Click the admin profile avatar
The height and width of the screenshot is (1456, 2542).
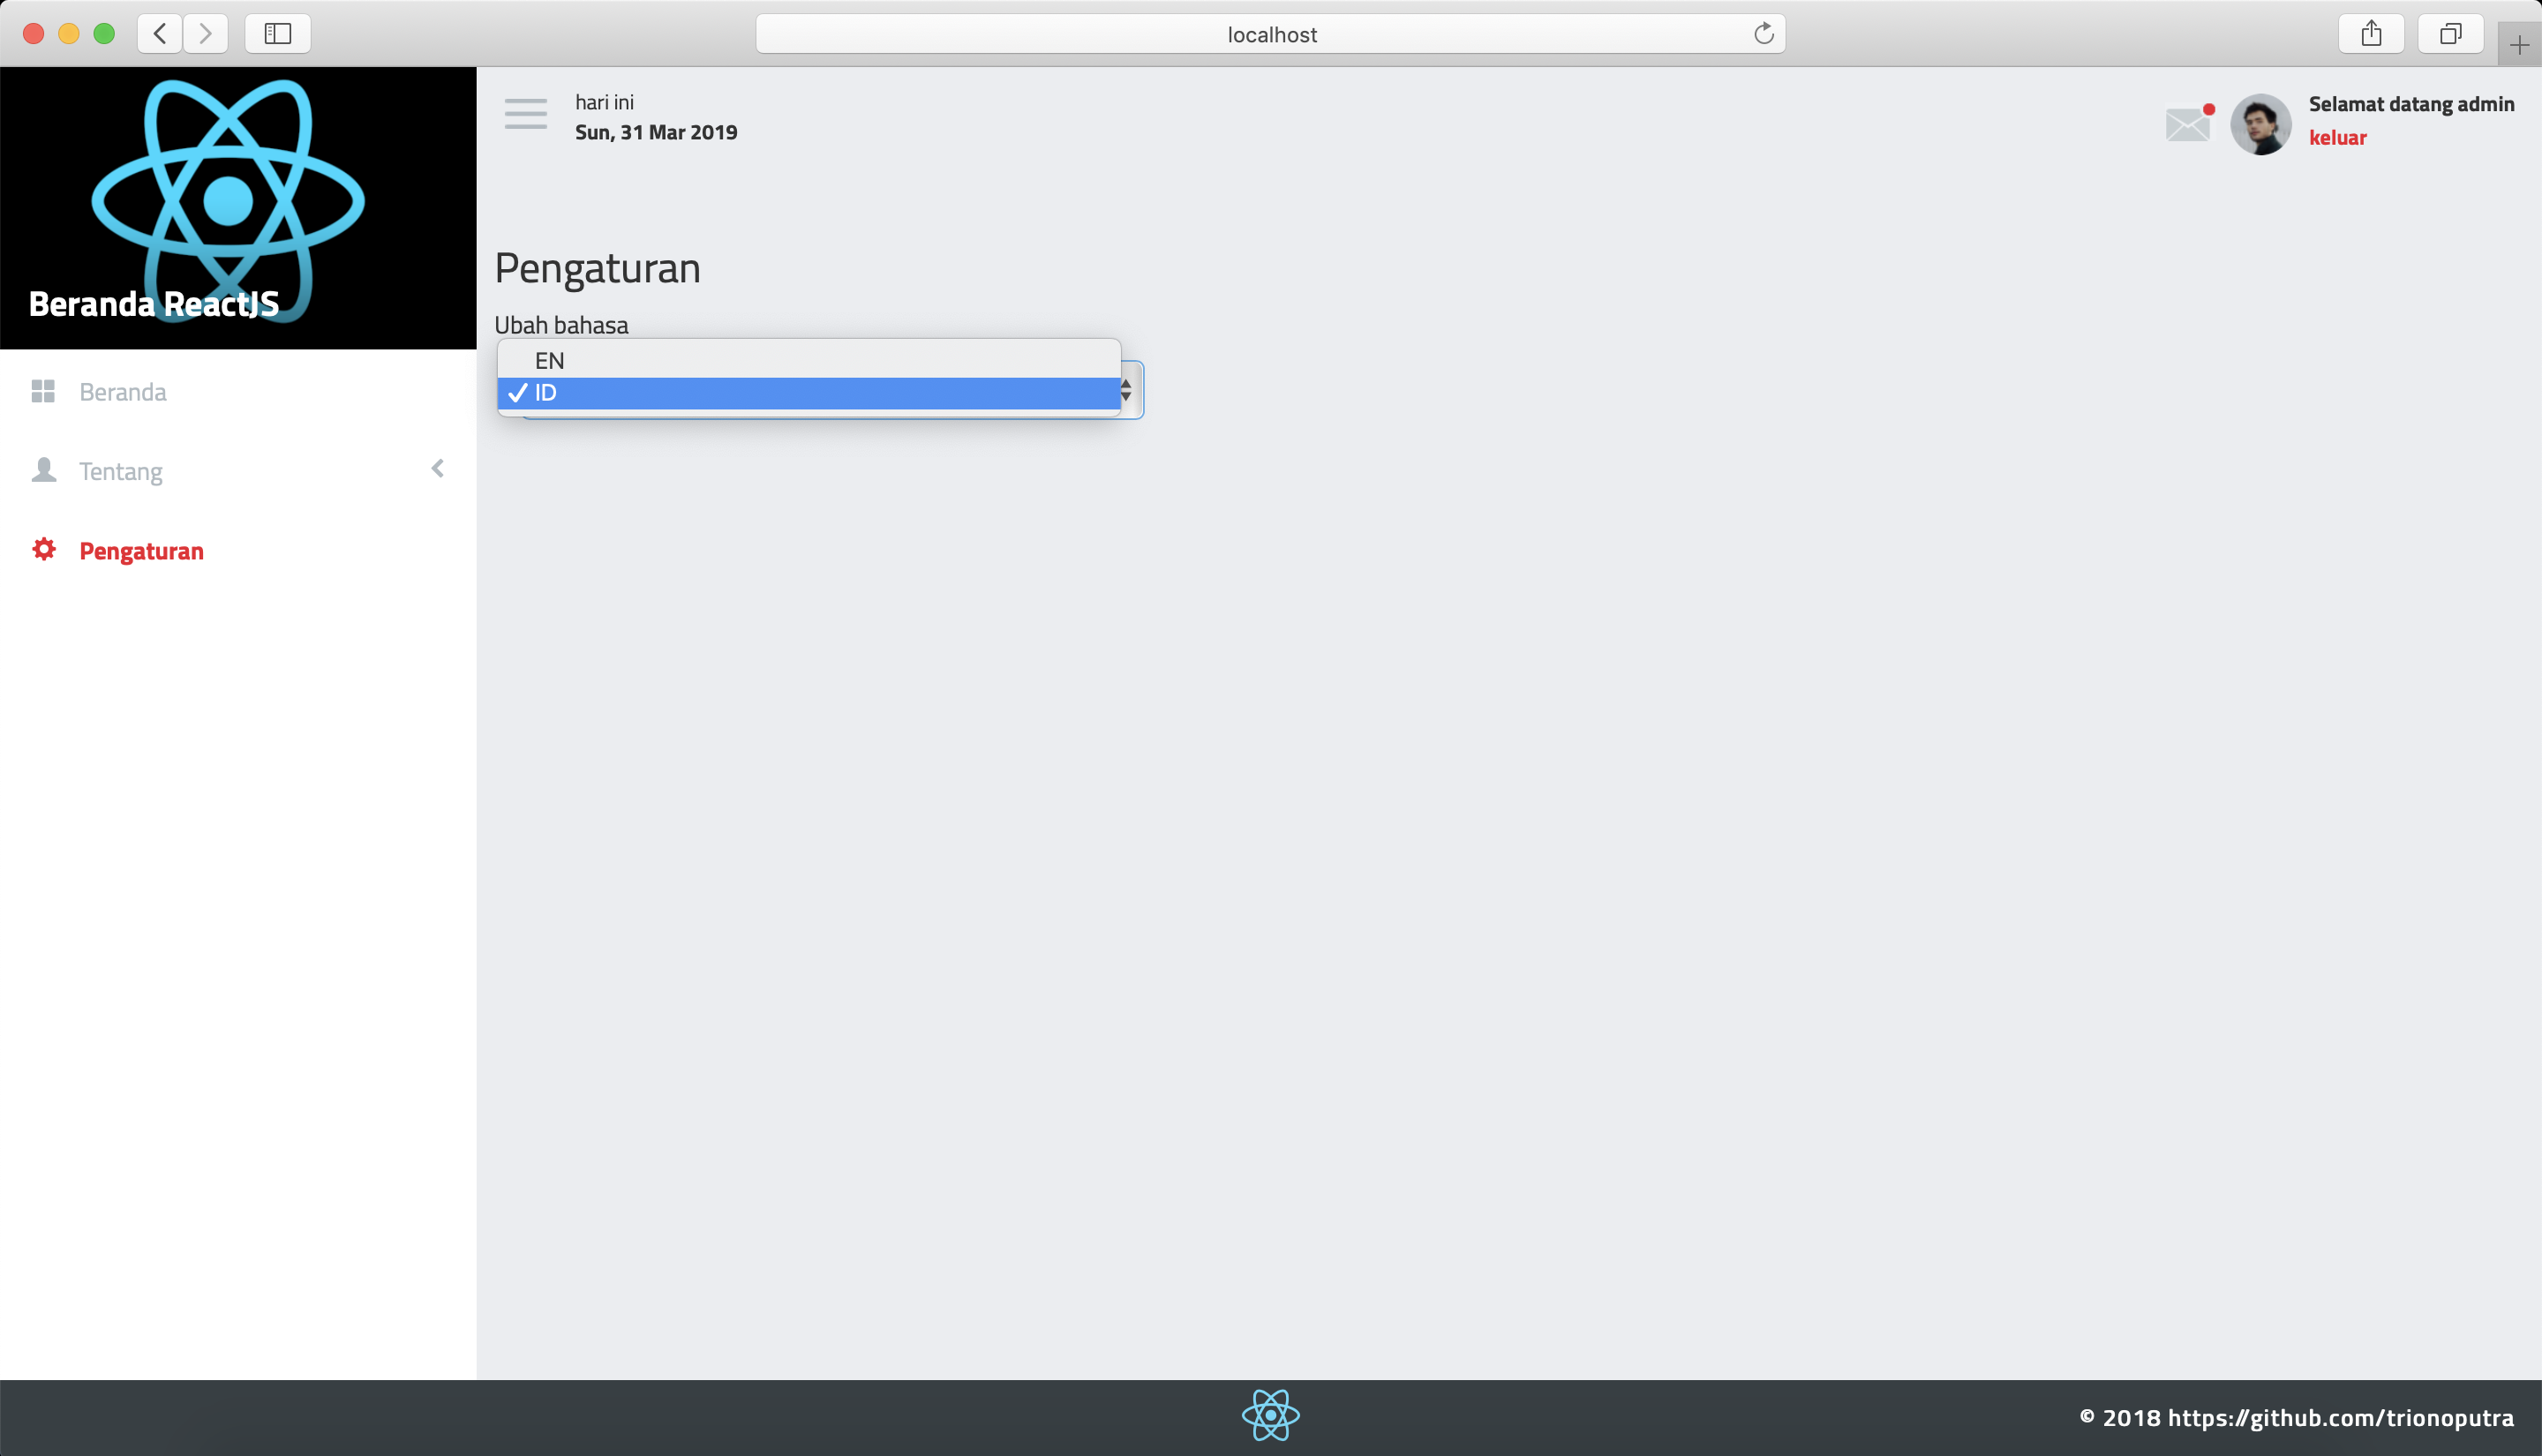(x=2260, y=125)
